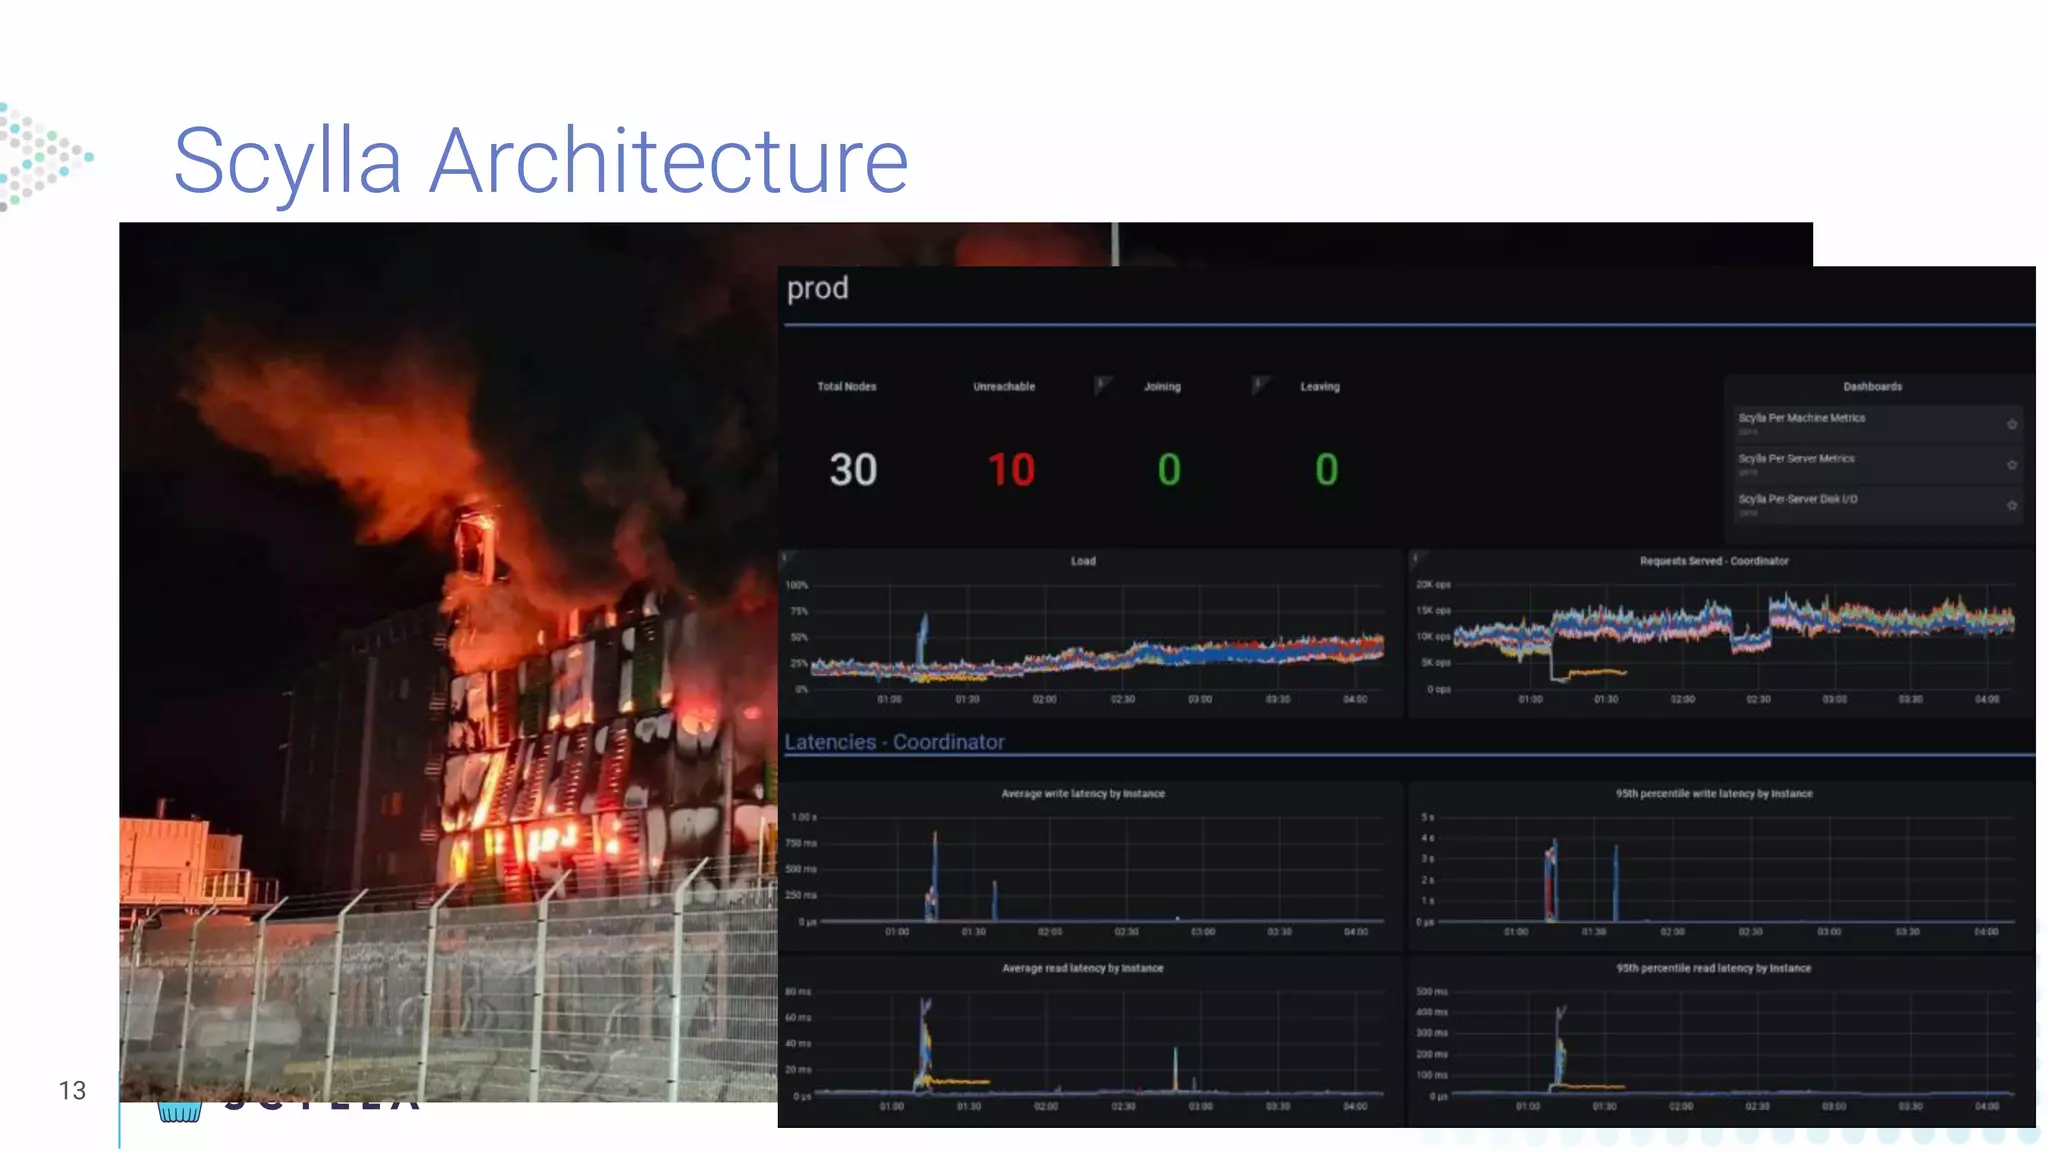Click the Joining panel title
This screenshot has height=1152, width=2048.
[x=1162, y=387]
